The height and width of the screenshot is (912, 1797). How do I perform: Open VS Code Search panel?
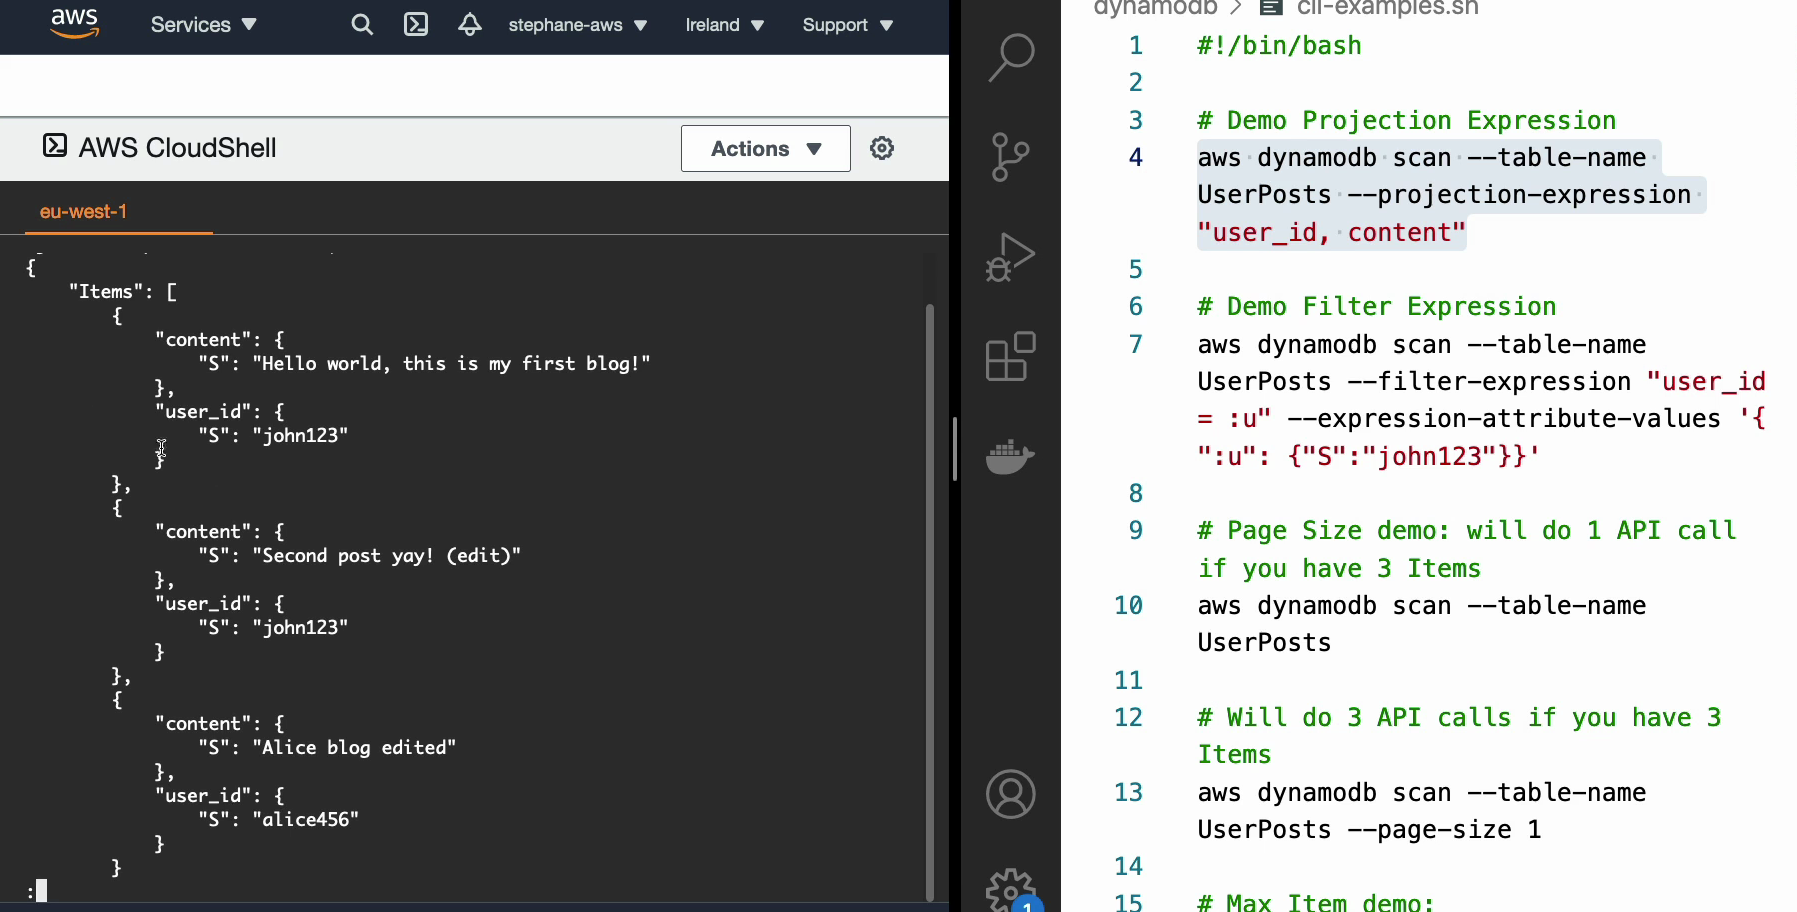1011,57
